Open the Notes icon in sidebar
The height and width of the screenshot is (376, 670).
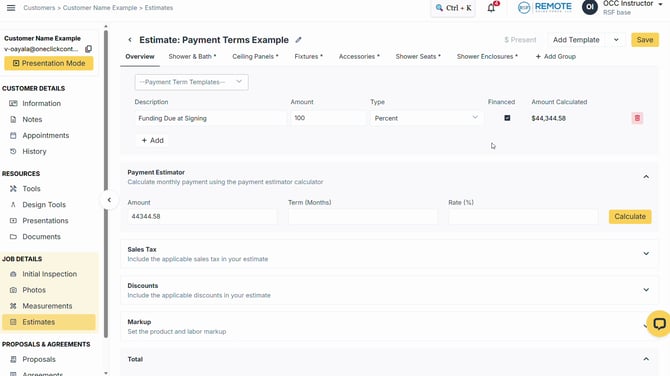pos(13,119)
